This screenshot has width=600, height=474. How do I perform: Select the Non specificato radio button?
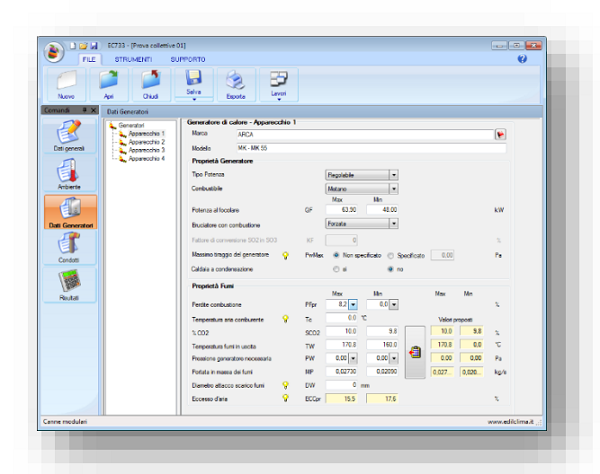(x=331, y=255)
